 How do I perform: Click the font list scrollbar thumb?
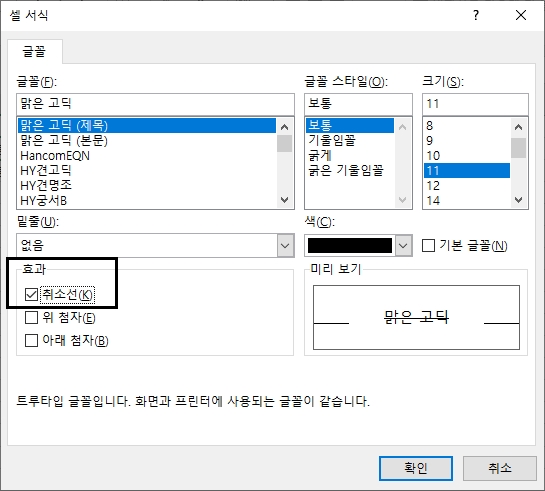284,144
